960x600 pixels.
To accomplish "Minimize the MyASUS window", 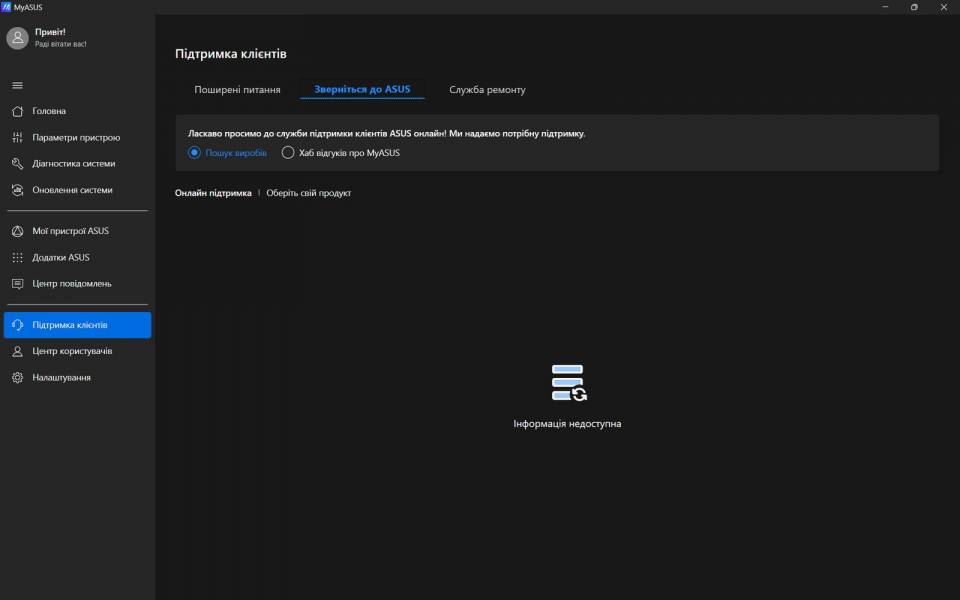I will [x=885, y=7].
